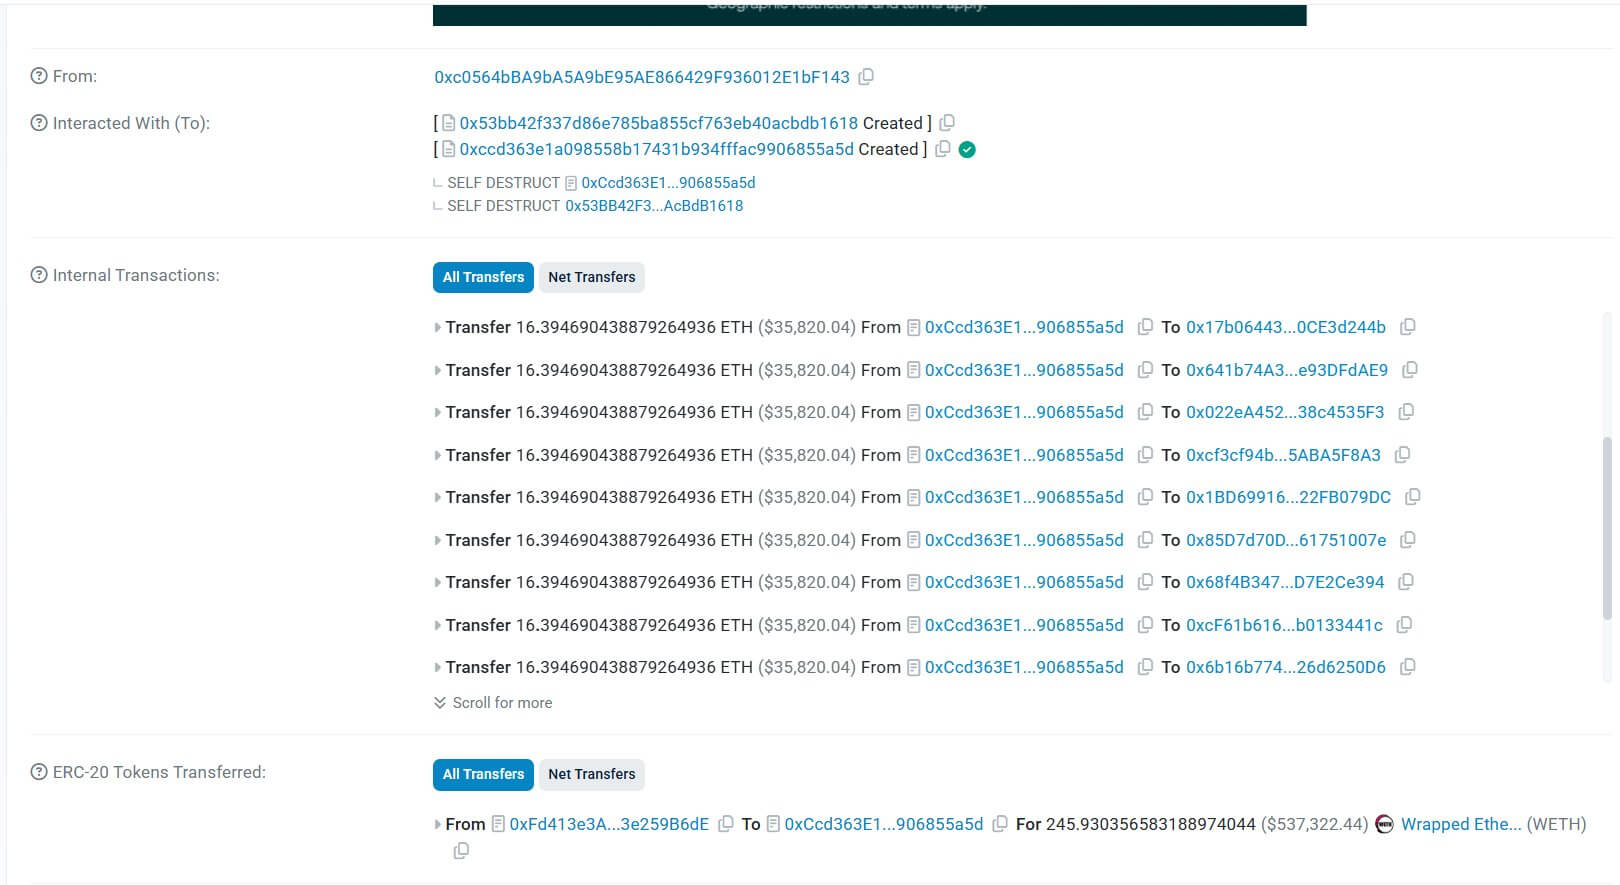
Task: Open recipient address 0xcF61b616...b0133441c
Action: tap(1284, 625)
